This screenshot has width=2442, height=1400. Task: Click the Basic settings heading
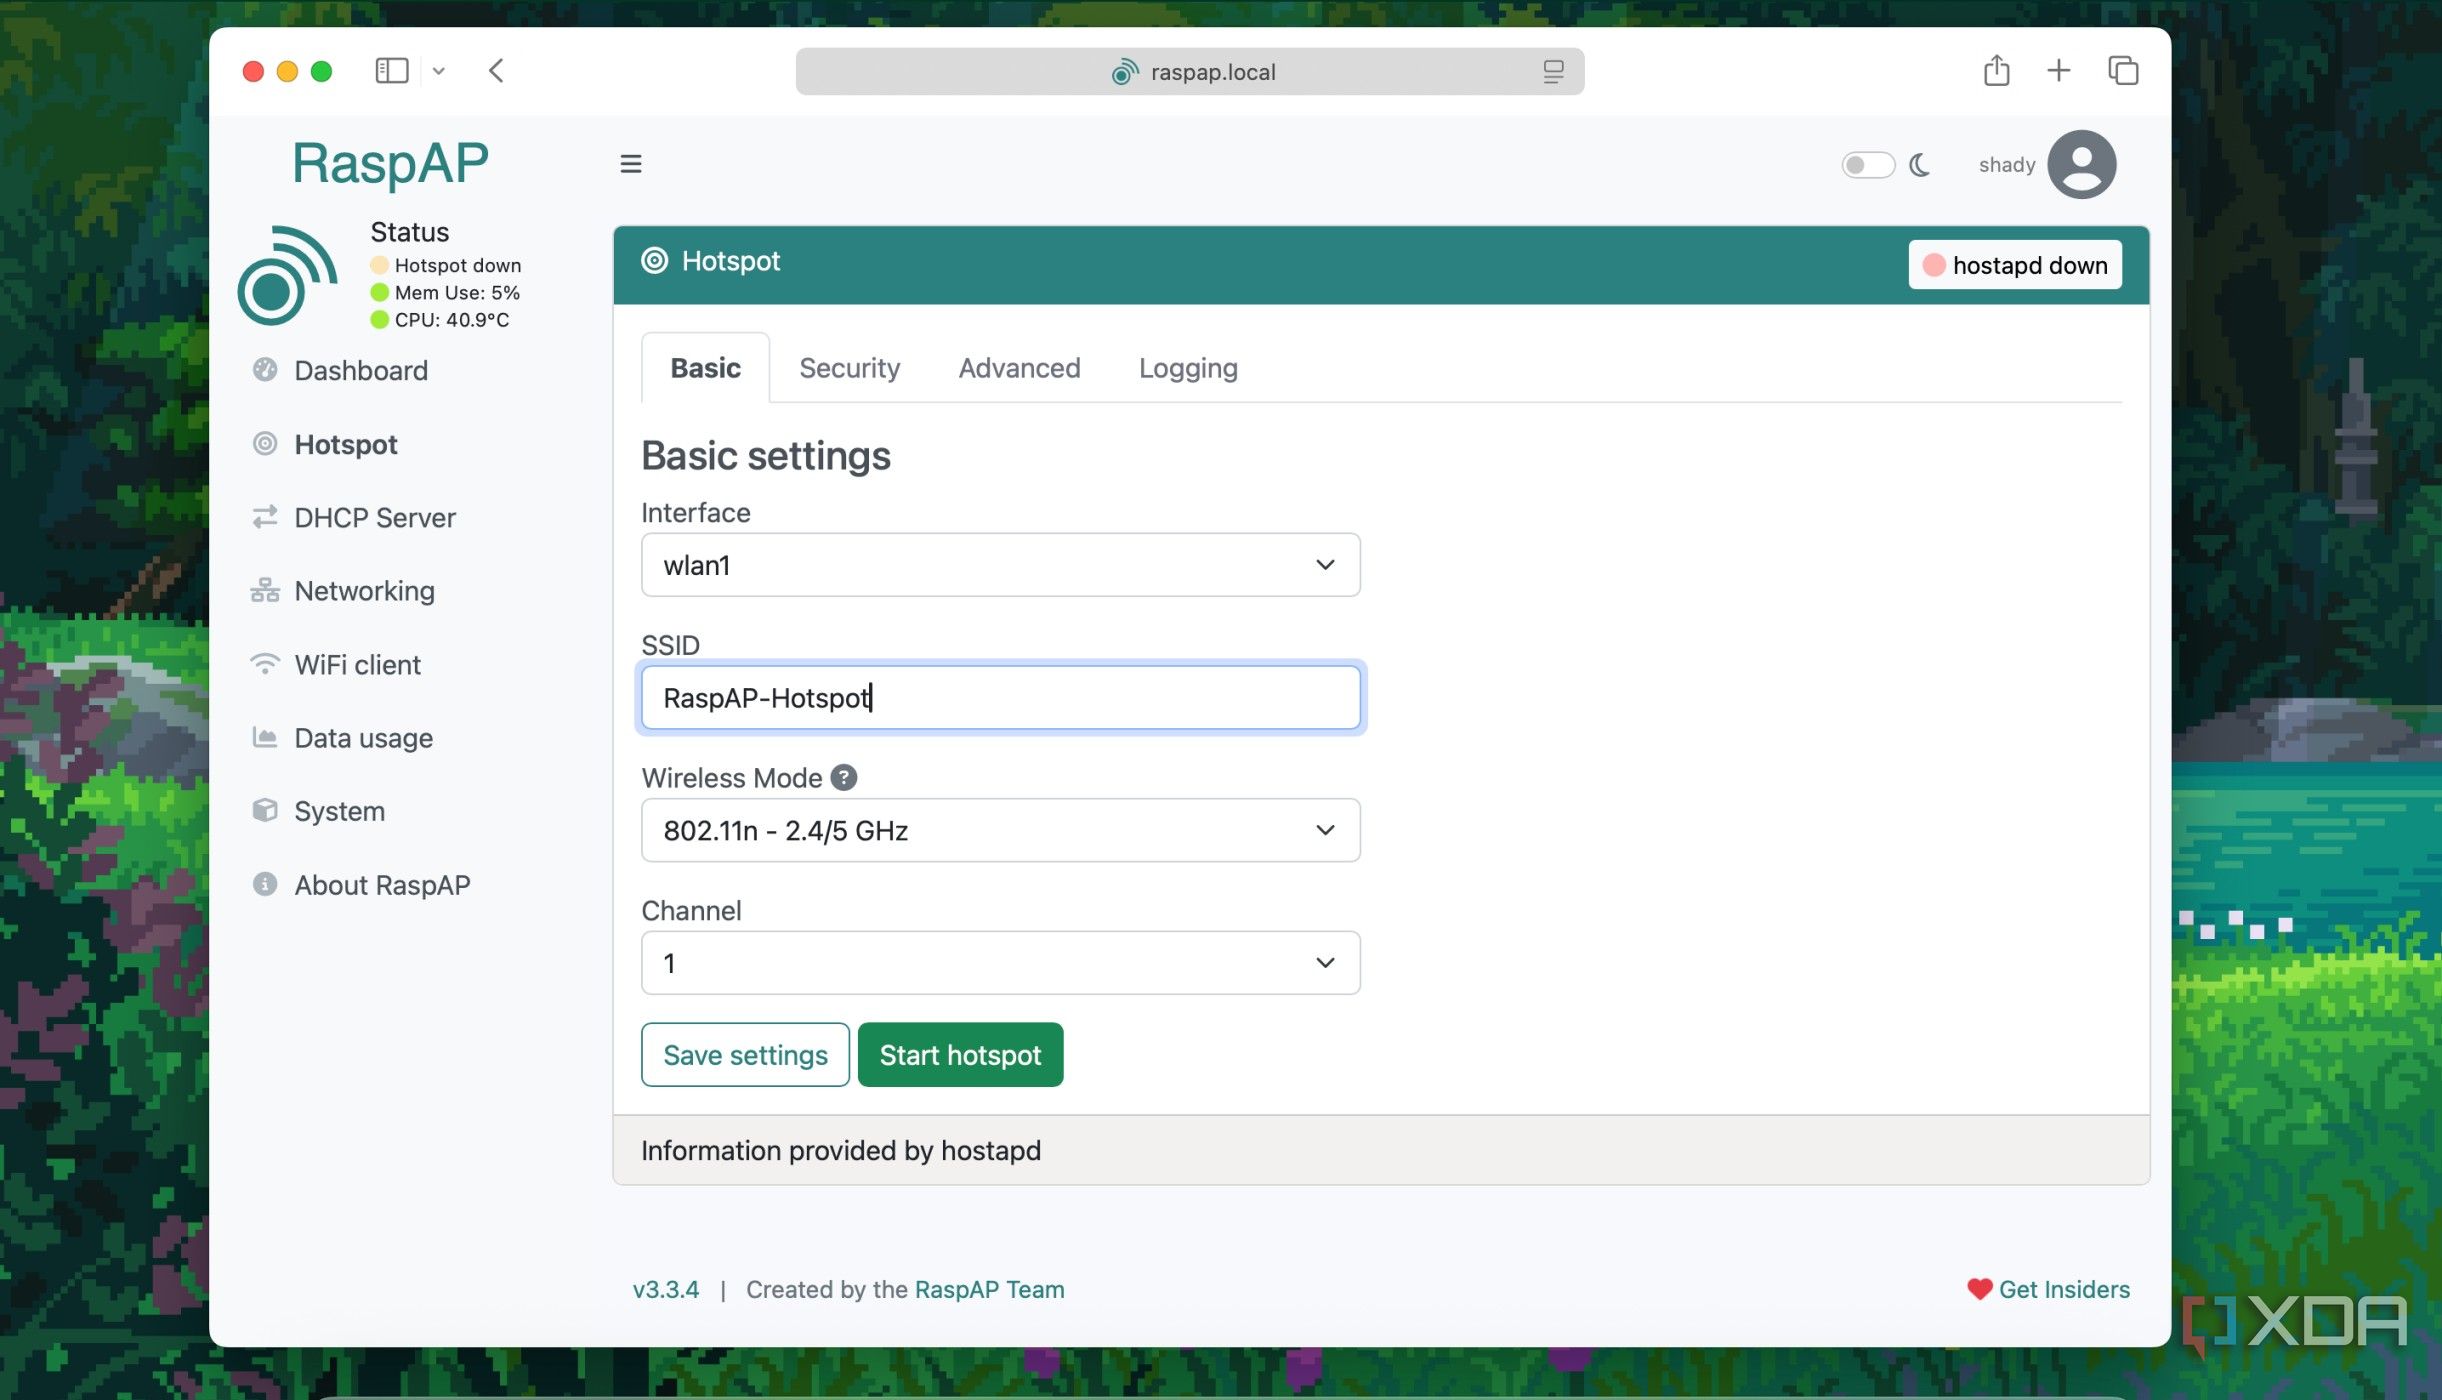(x=765, y=455)
